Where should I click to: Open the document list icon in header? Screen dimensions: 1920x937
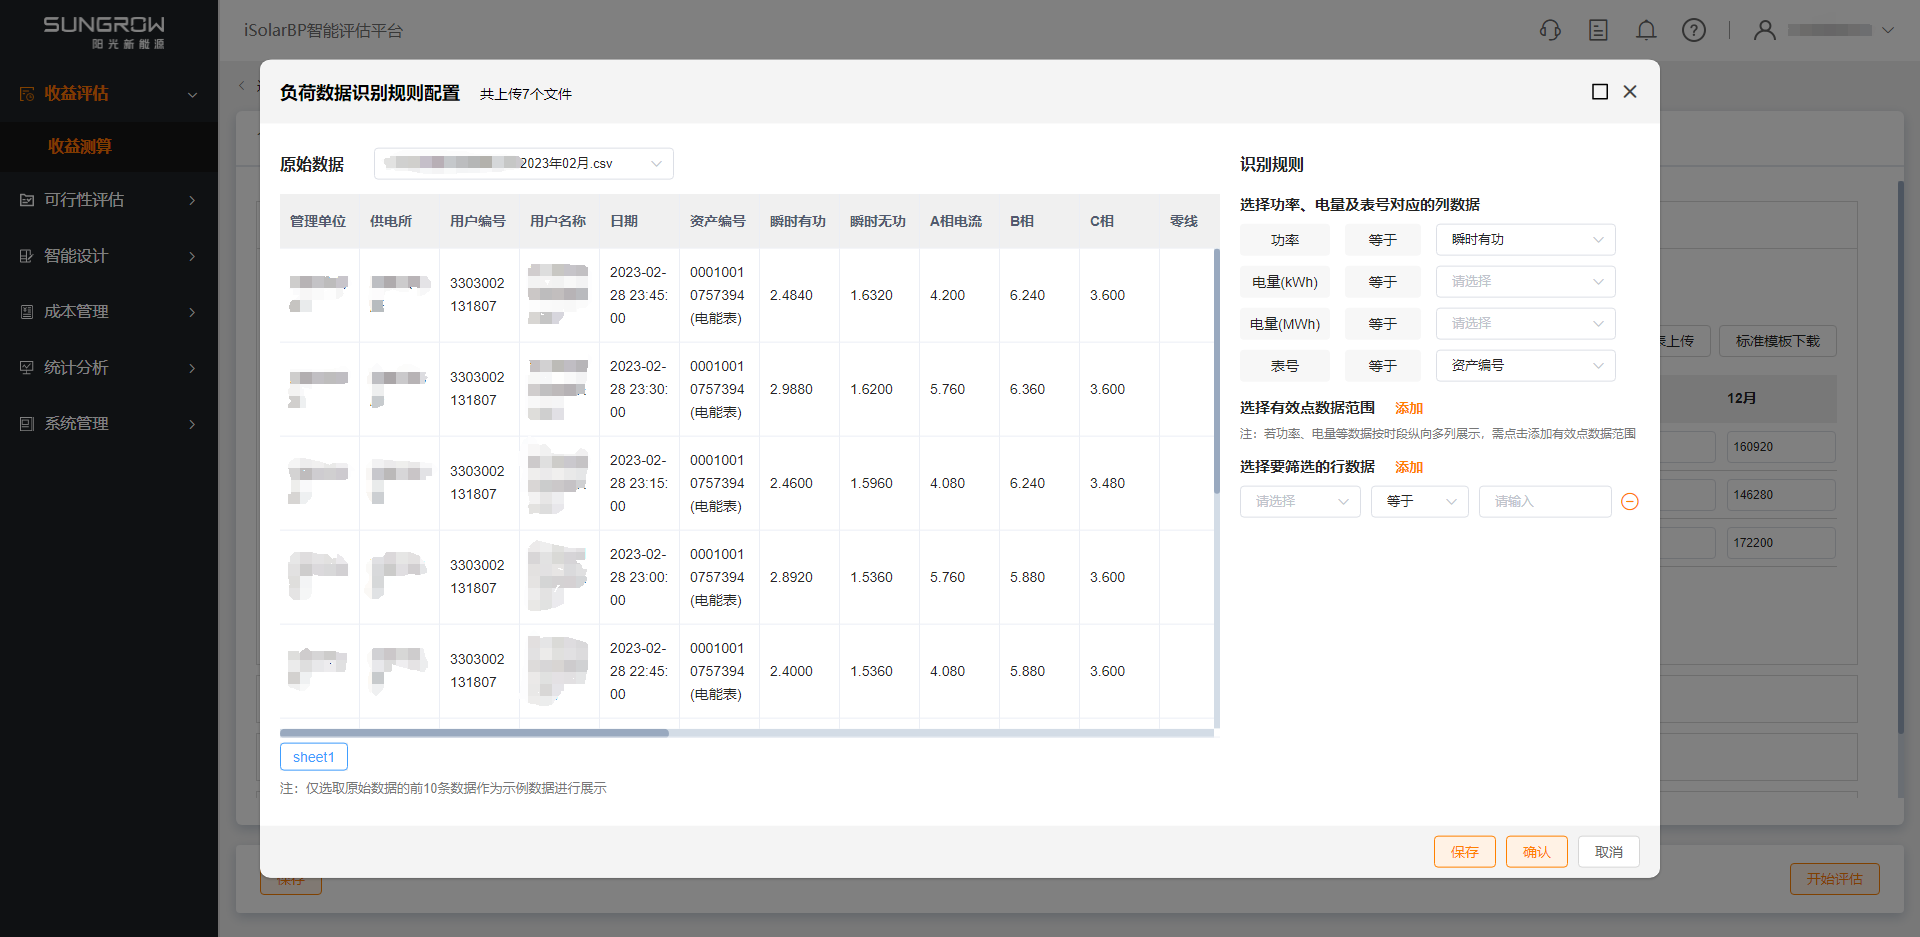pyautogui.click(x=1598, y=30)
